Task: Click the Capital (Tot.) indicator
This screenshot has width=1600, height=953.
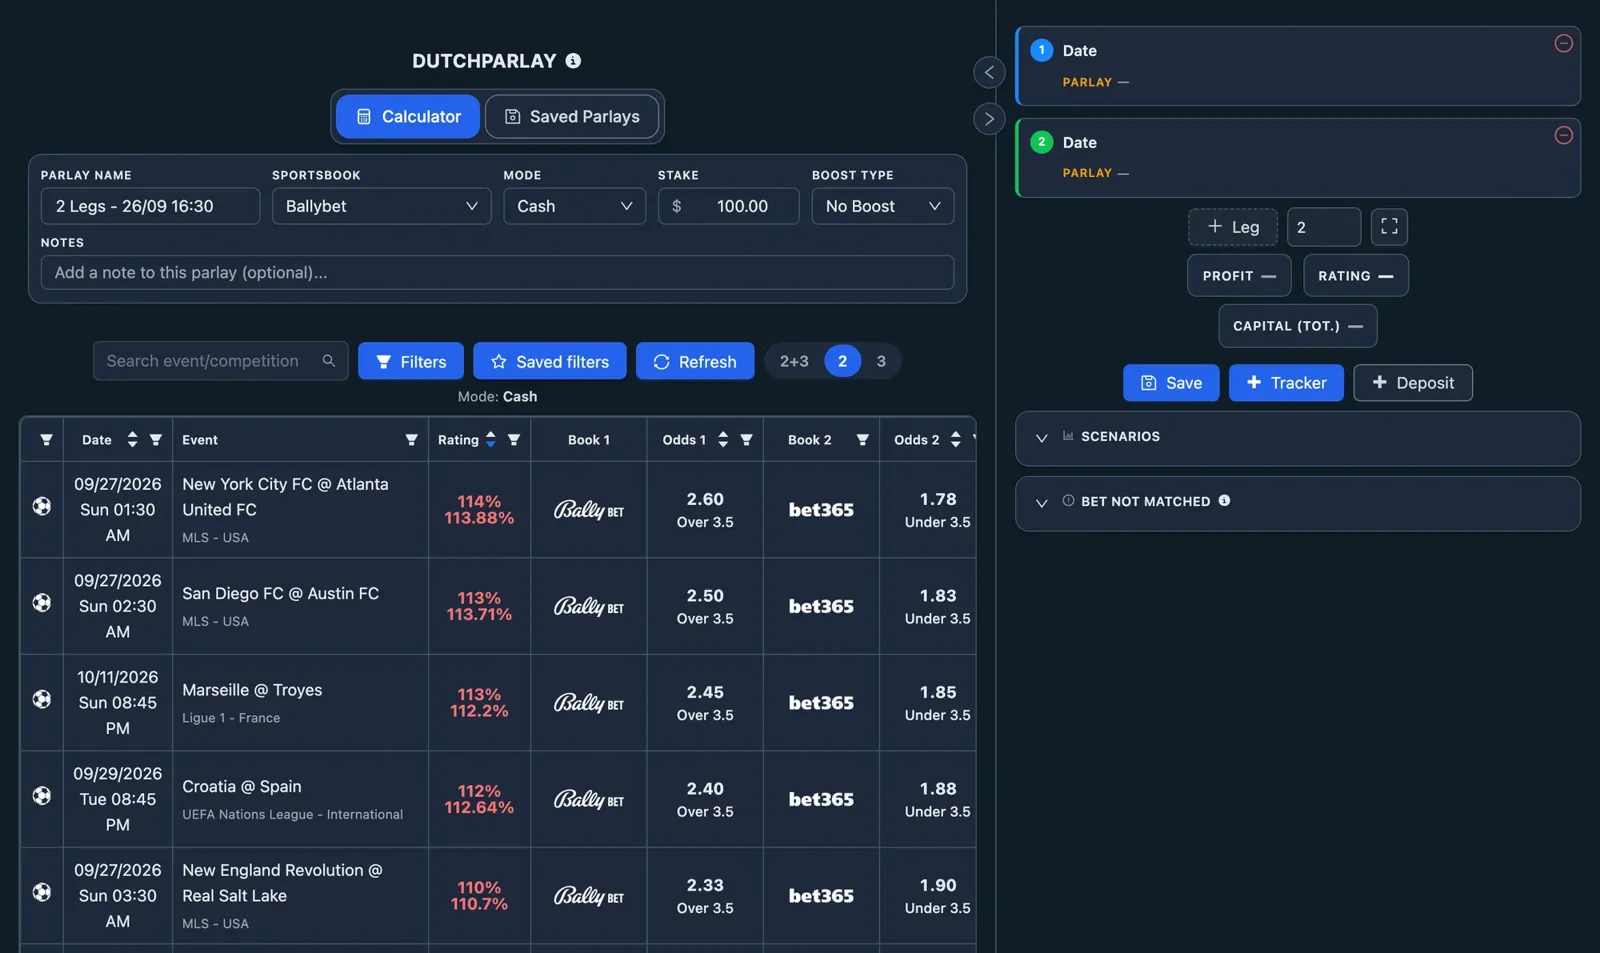Action: tap(1298, 326)
